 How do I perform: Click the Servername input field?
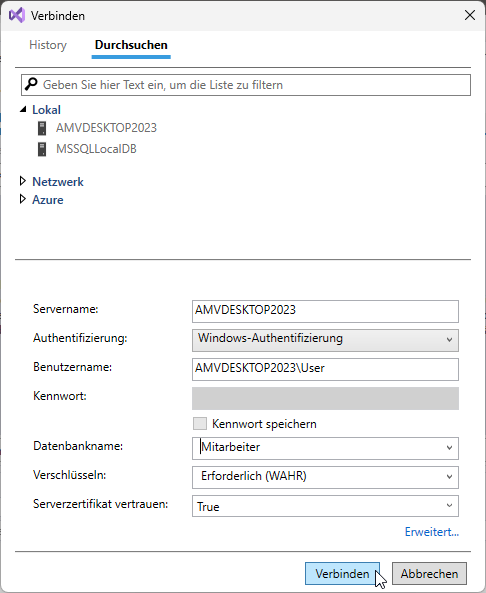pyautogui.click(x=325, y=311)
